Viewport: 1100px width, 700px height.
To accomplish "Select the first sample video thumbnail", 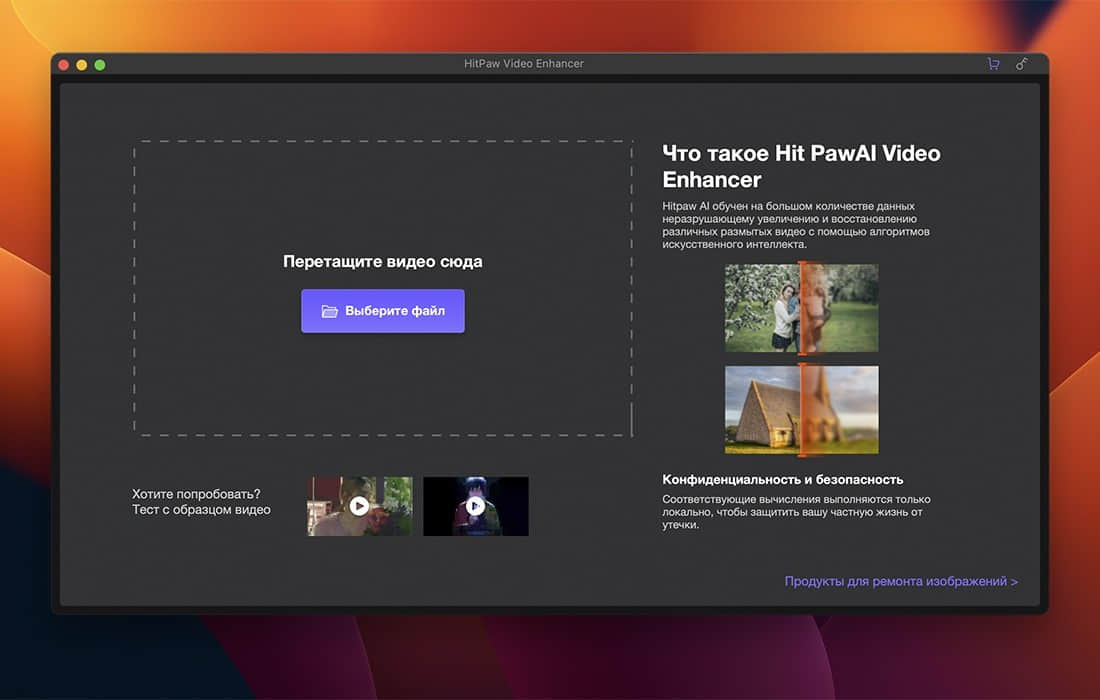I will pyautogui.click(x=359, y=505).
